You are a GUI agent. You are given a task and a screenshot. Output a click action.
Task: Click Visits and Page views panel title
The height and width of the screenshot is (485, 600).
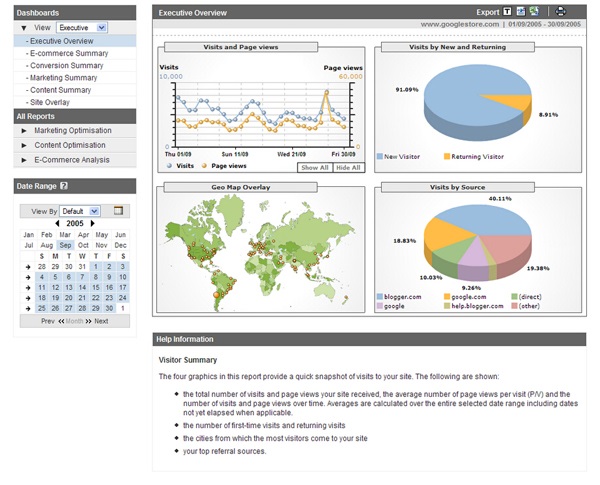point(241,47)
